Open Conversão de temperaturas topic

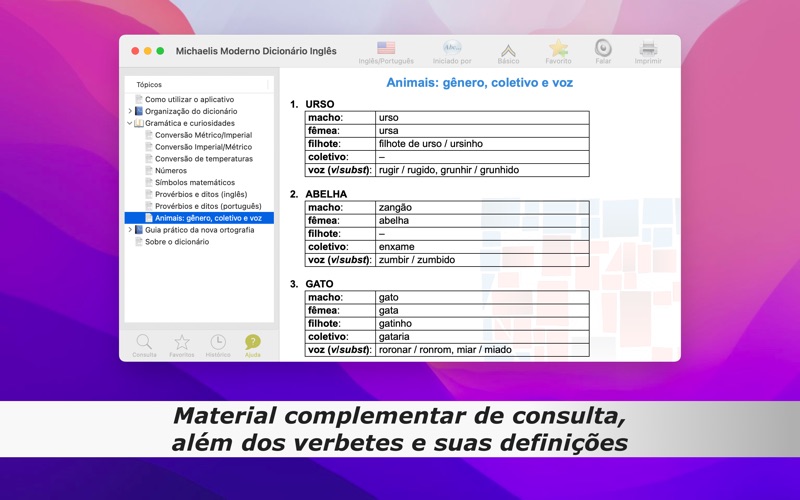click(x=204, y=159)
